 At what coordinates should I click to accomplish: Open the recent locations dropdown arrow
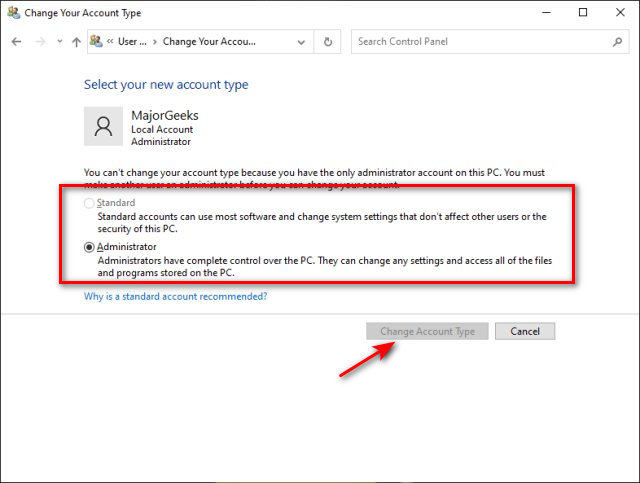click(60, 42)
